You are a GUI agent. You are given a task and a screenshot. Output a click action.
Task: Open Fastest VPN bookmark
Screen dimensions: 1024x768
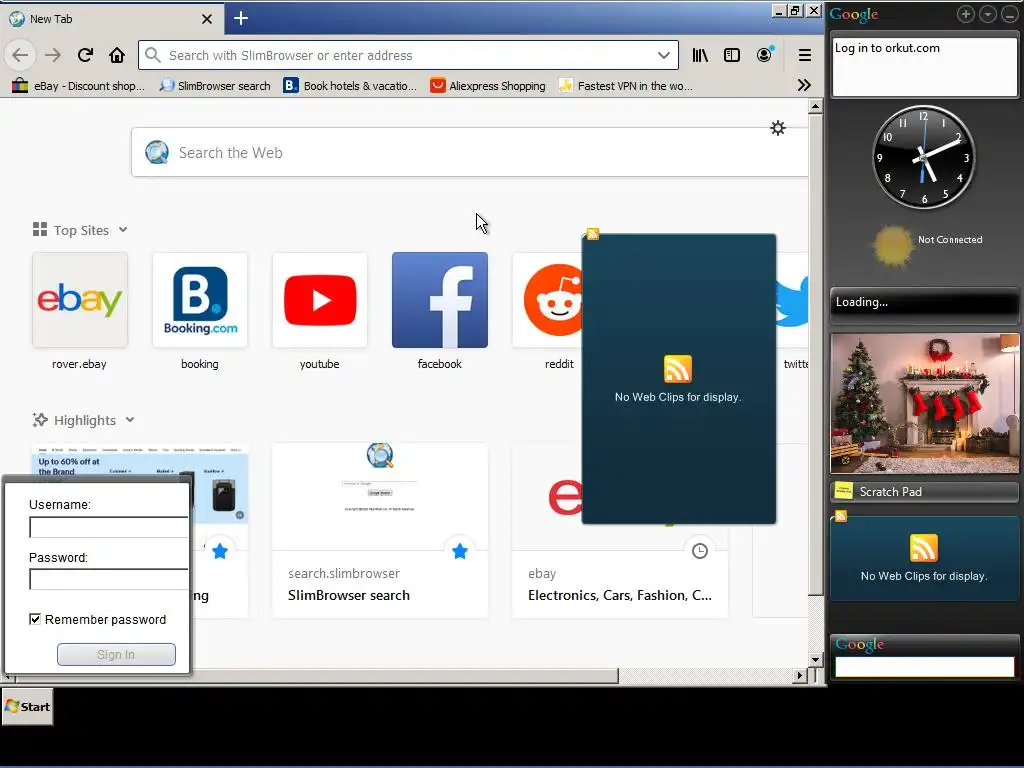coord(626,86)
